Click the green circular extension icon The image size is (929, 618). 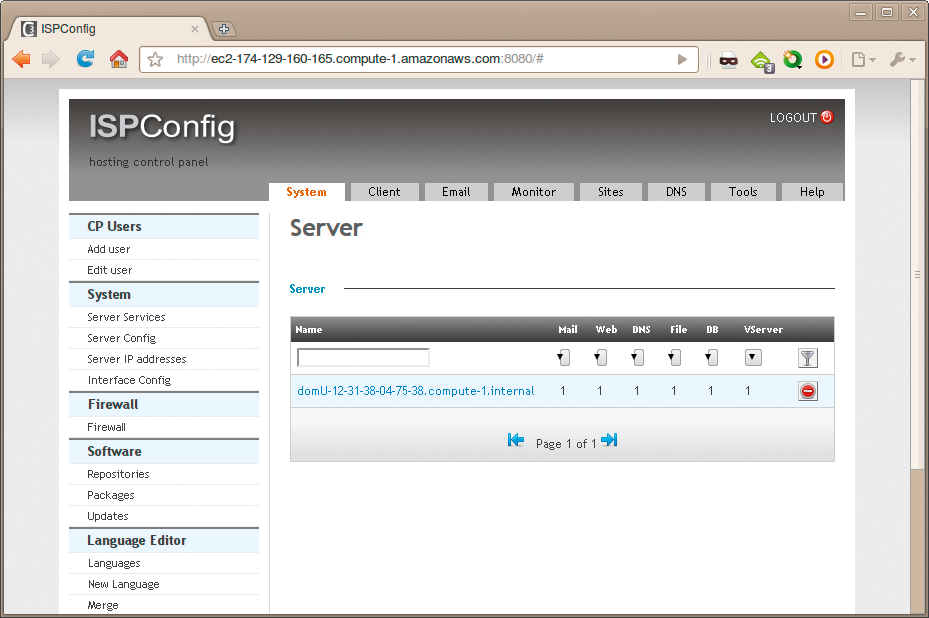[792, 59]
